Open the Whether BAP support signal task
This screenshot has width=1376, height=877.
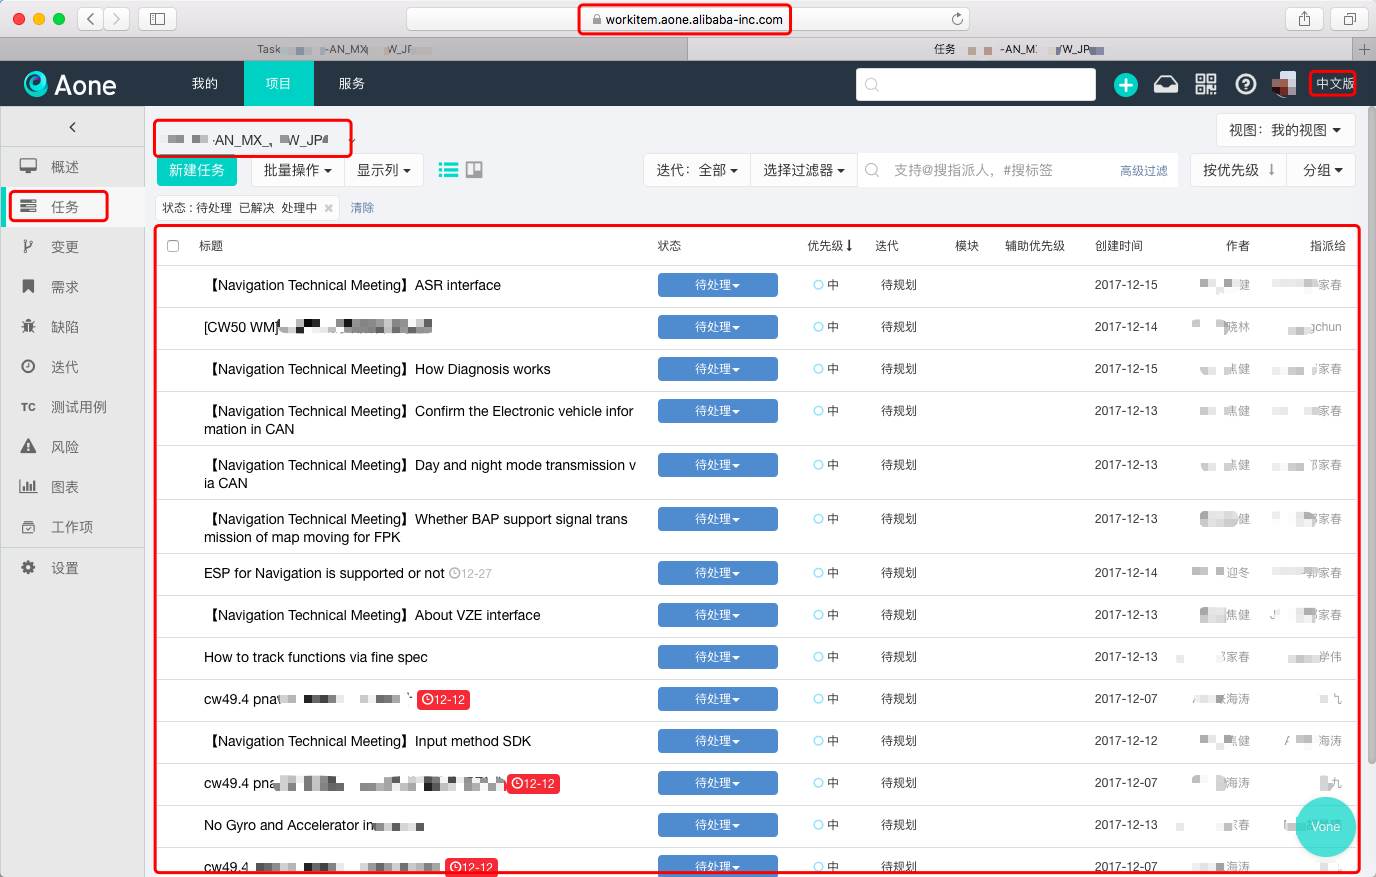[x=418, y=528]
